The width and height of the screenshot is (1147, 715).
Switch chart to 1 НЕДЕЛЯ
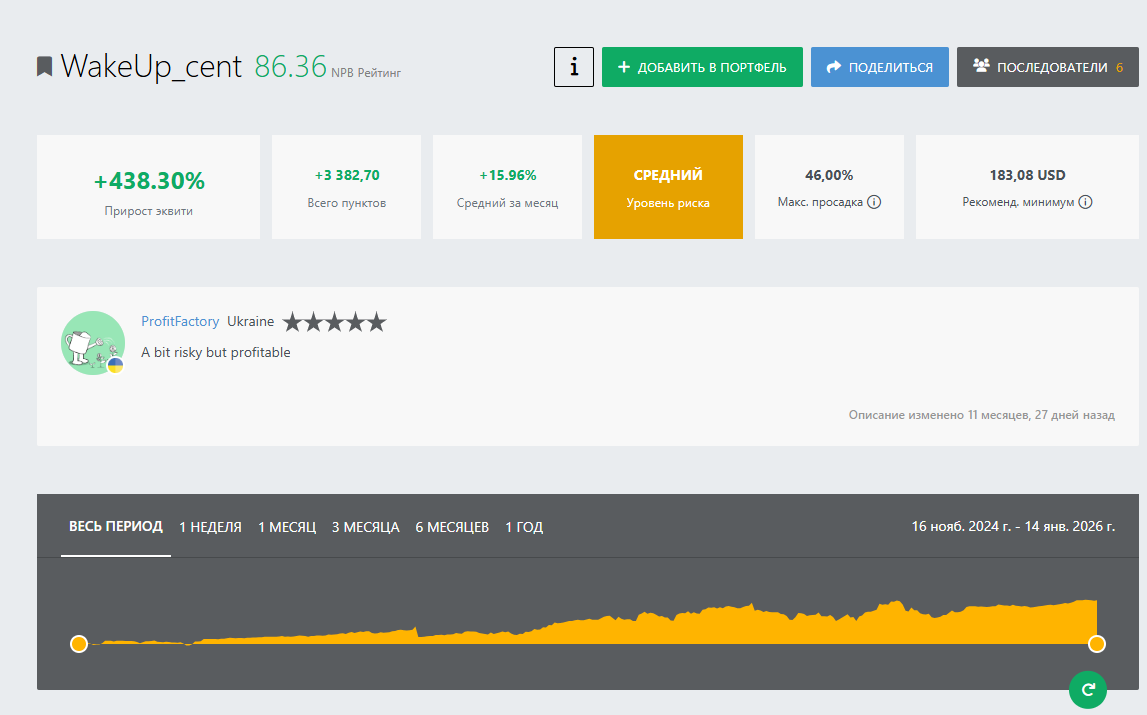tap(210, 527)
